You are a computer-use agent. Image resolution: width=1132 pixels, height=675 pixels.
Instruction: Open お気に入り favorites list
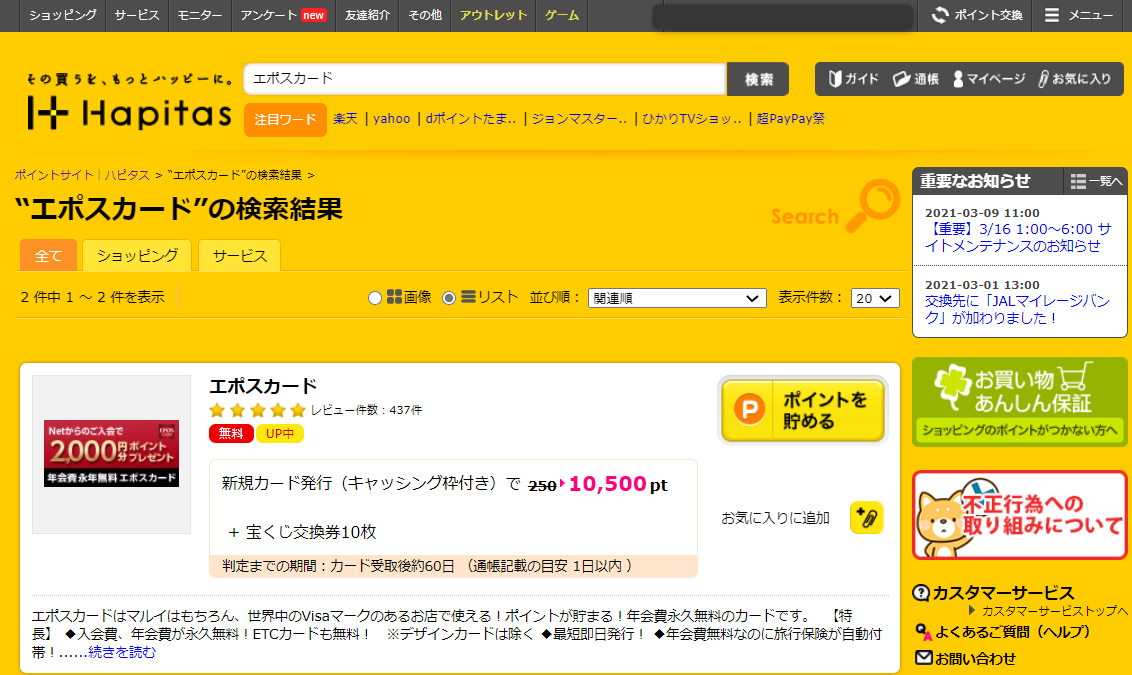pos(1074,79)
